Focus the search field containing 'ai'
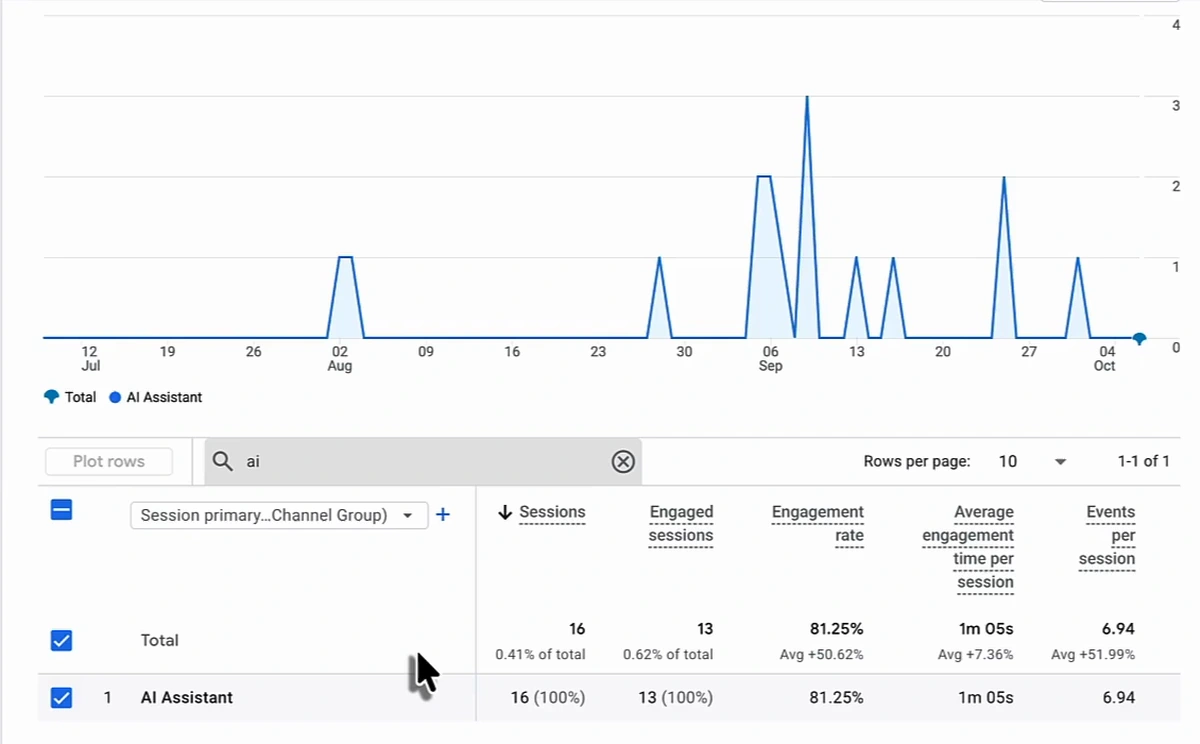This screenshot has width=1200, height=744. pyautogui.click(x=423, y=461)
